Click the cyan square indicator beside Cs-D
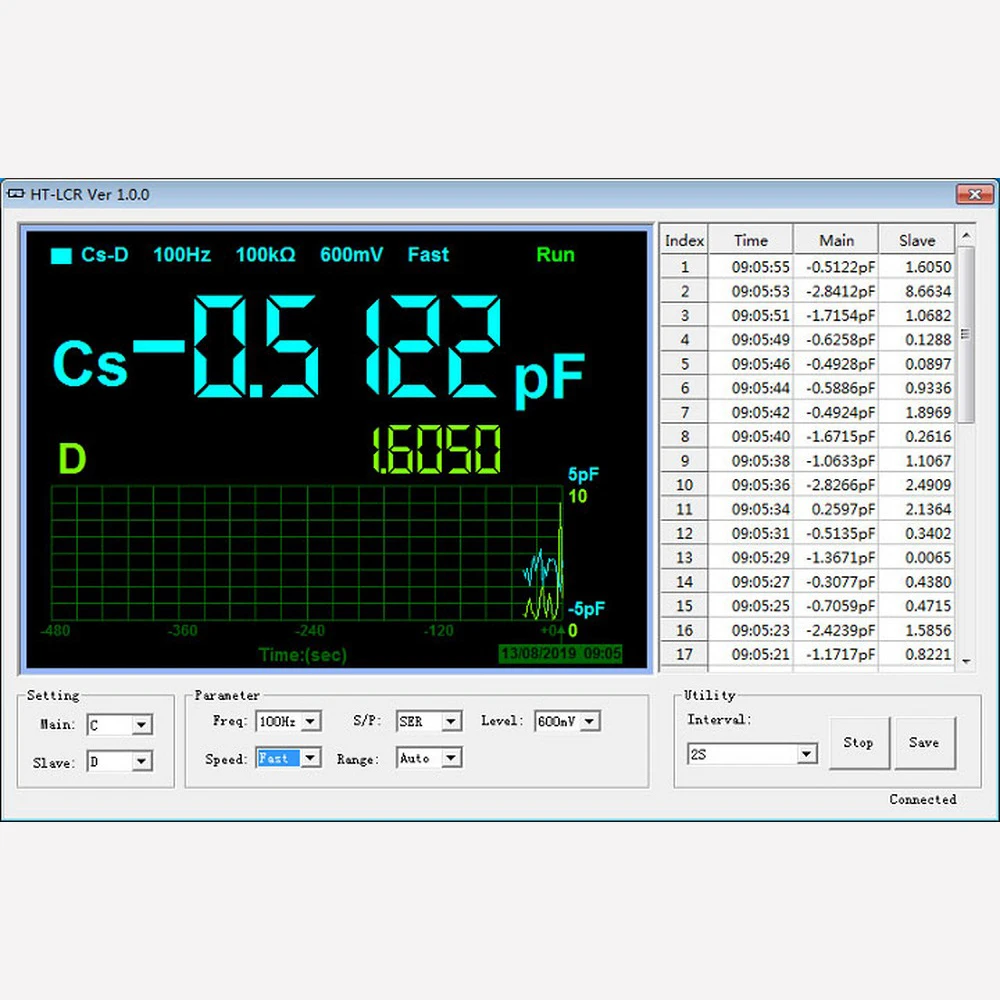 (61, 256)
